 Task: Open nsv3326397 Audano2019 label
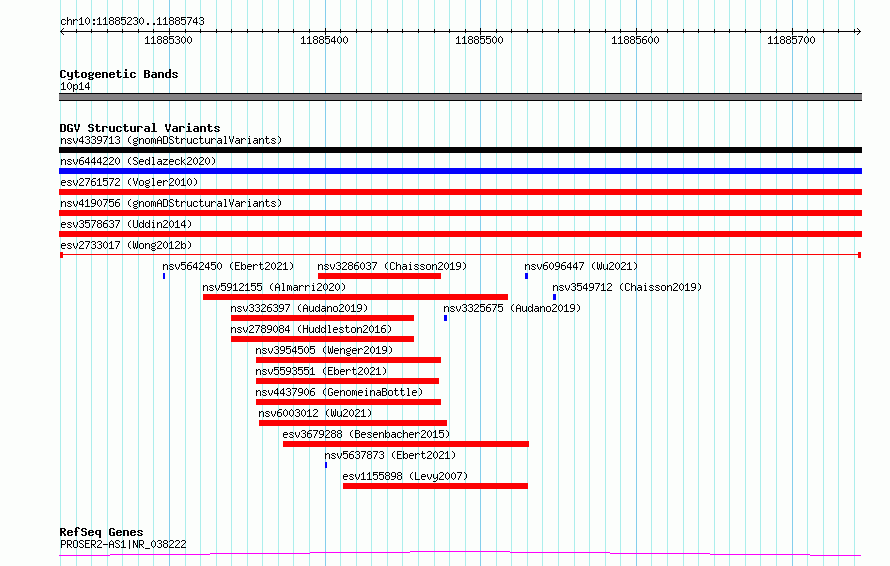point(299,308)
